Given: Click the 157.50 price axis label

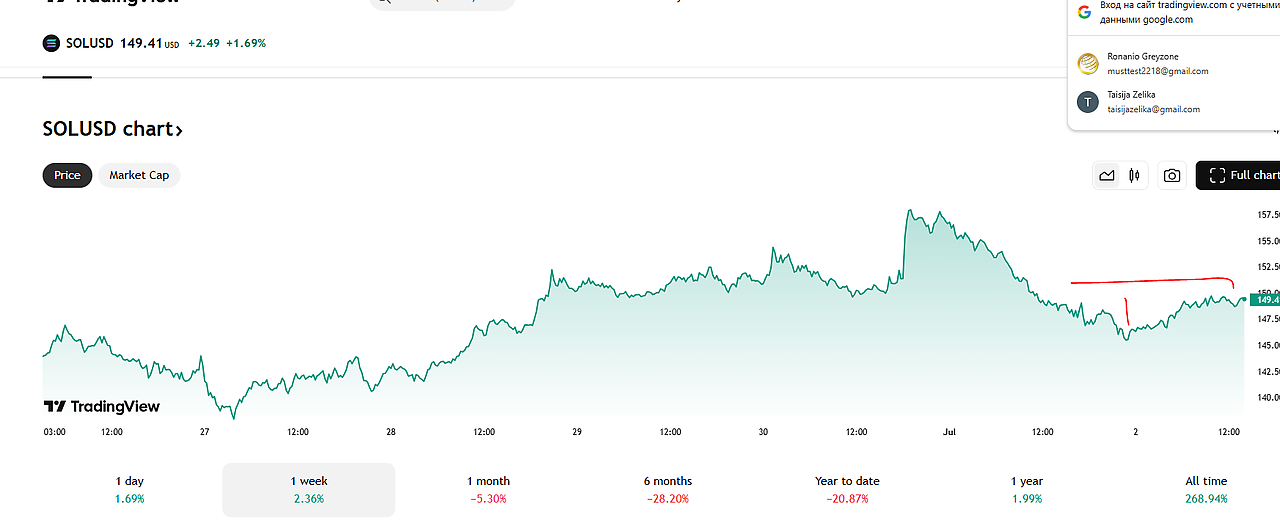Looking at the screenshot, I should click(x=1268, y=215).
